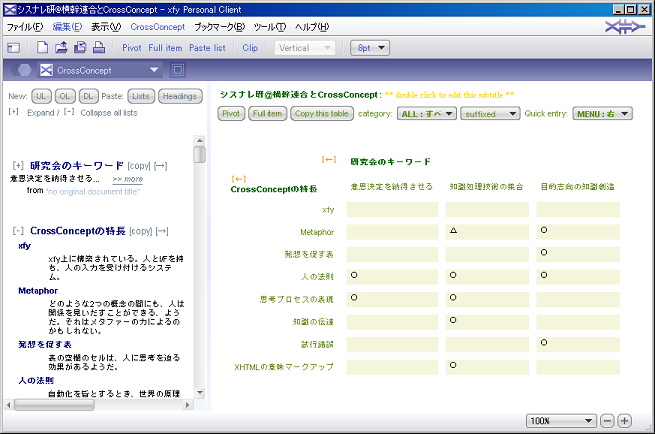This screenshot has width=655, height=434.
Task: Click the subtitle edit placeholder text
Action: (449, 95)
